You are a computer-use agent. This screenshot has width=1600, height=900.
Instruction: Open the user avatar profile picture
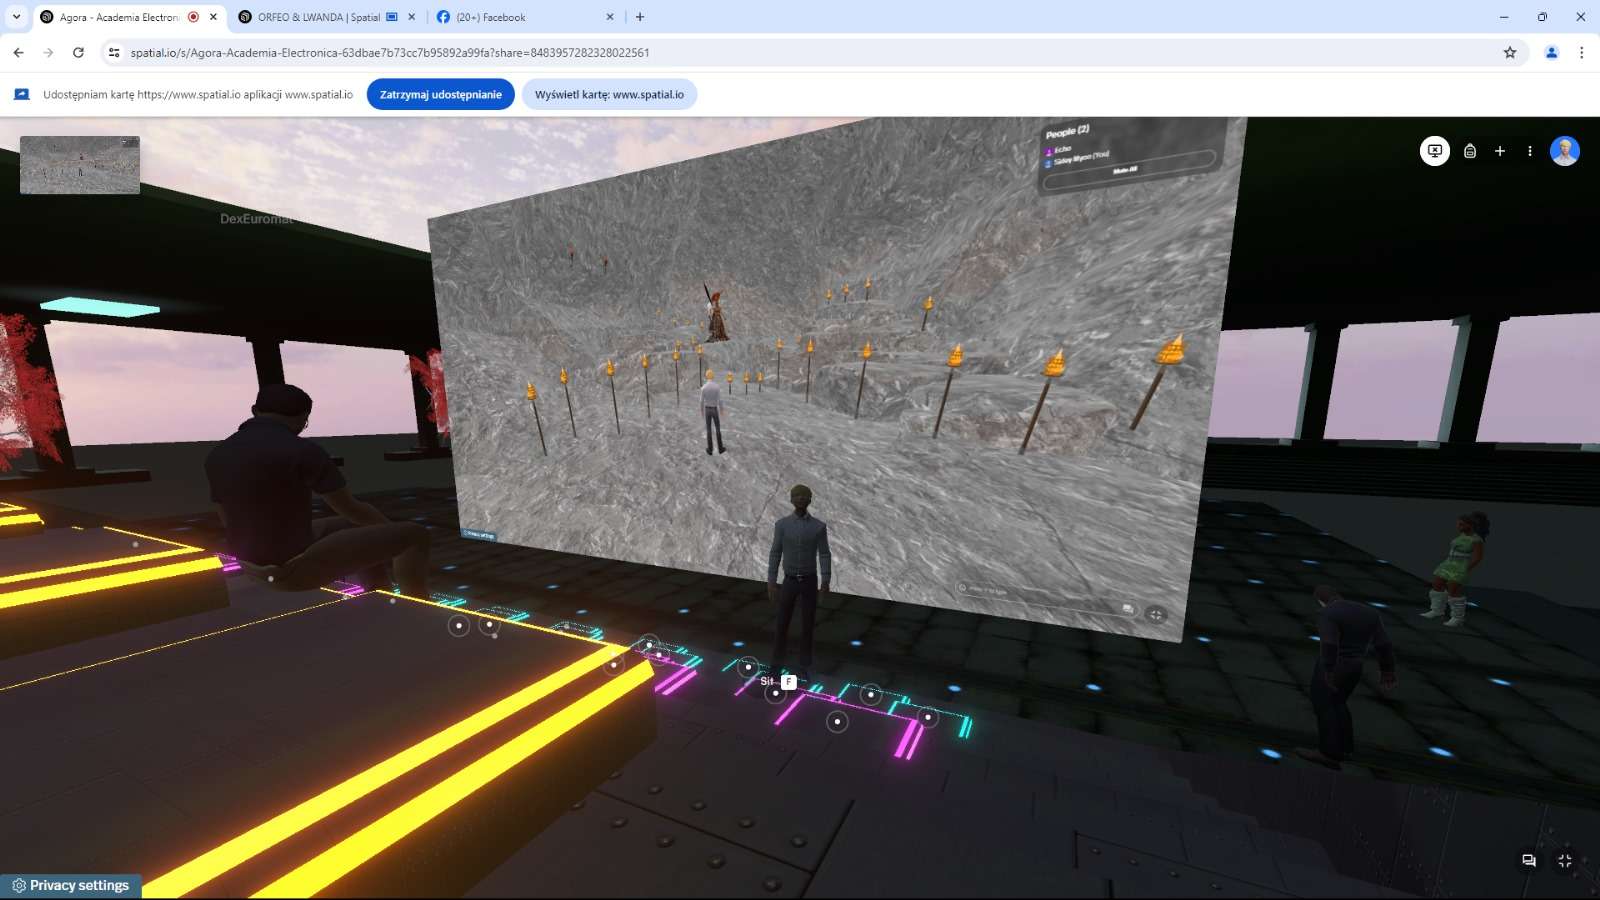coord(1565,151)
